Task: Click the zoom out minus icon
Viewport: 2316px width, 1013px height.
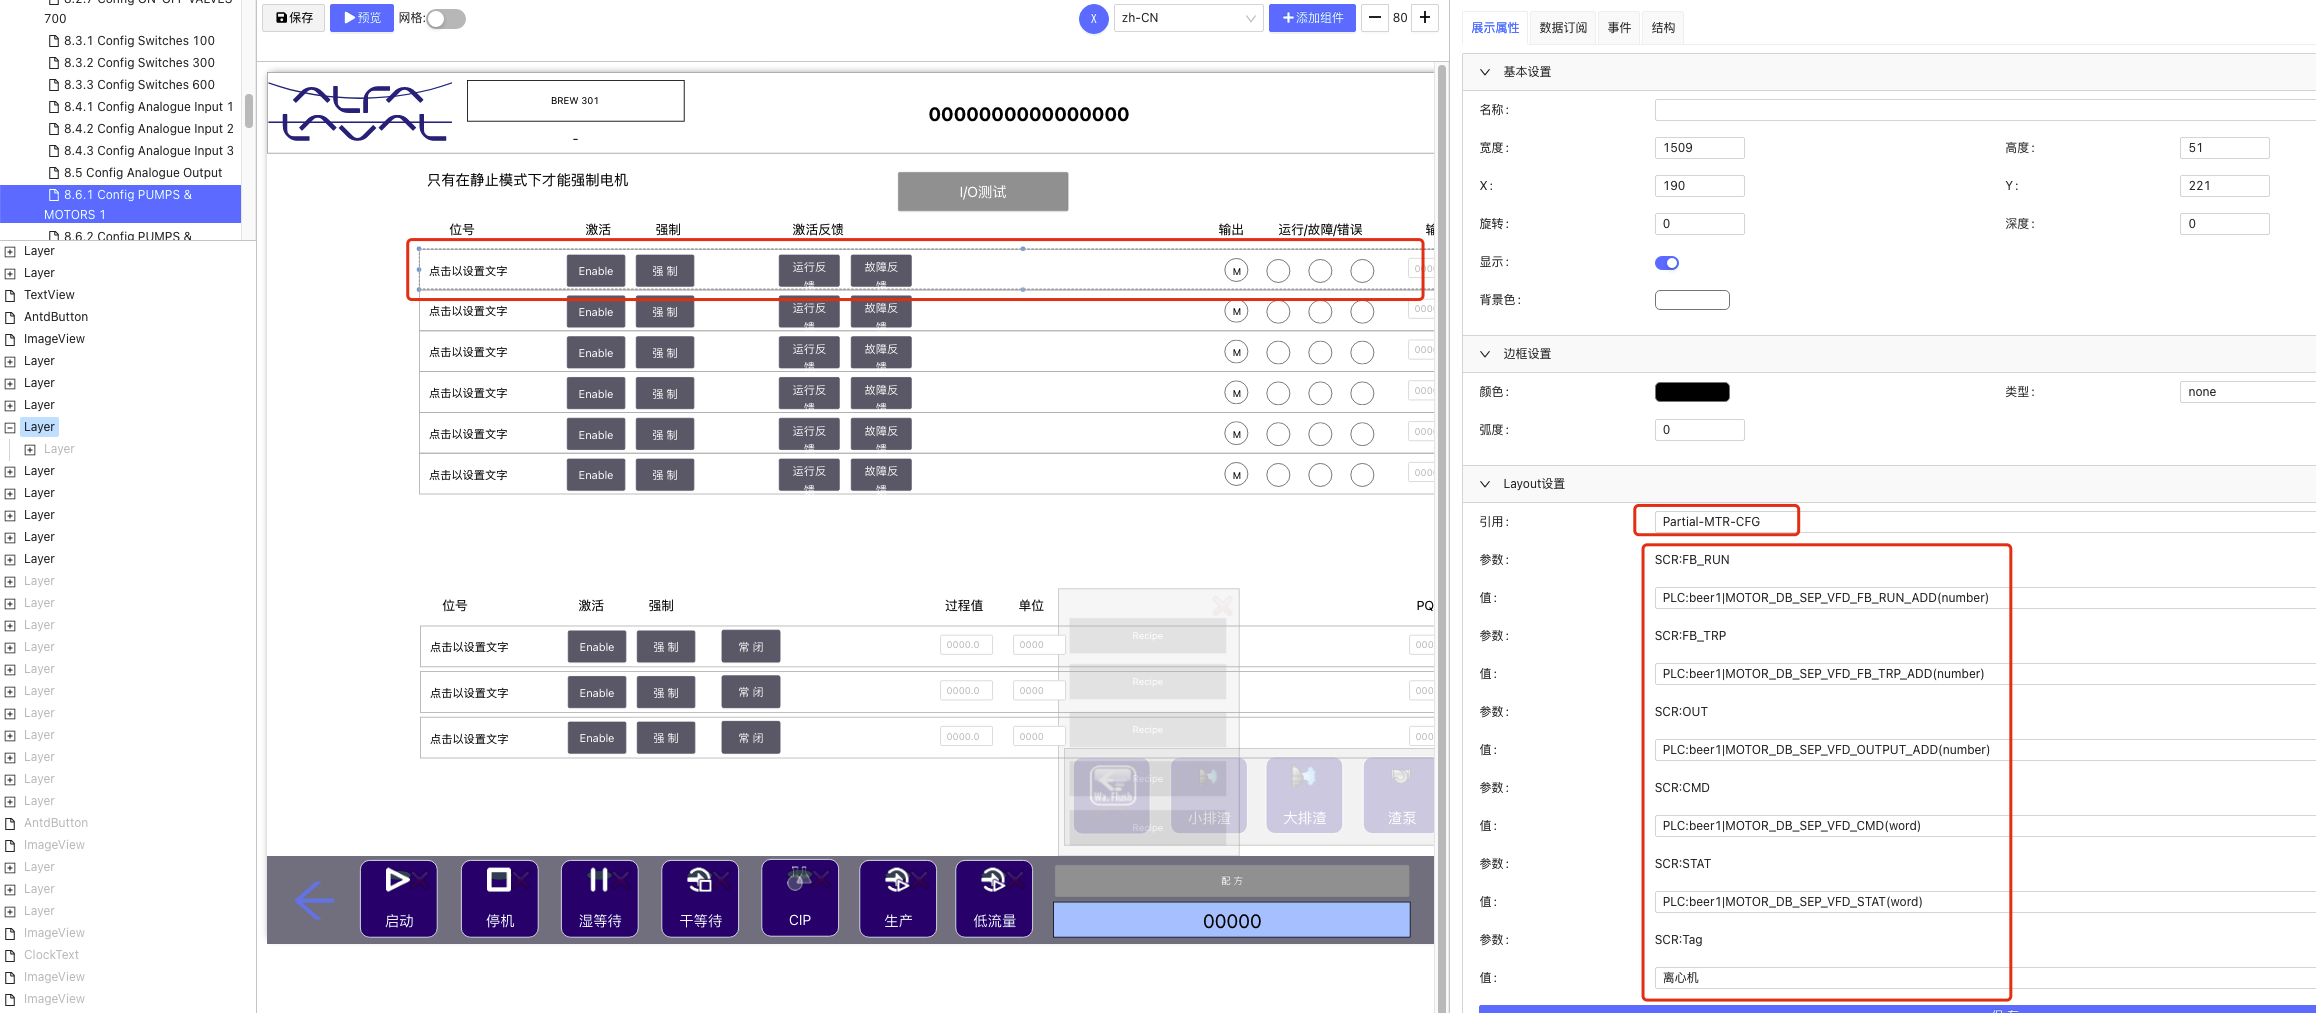Action: pyautogui.click(x=1375, y=18)
